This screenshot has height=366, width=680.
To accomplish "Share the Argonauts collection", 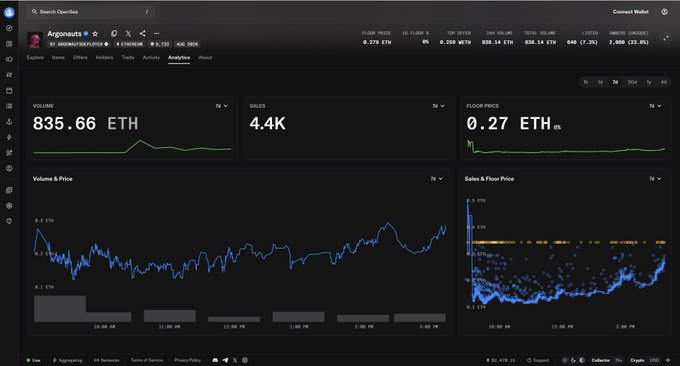I will click(x=143, y=33).
